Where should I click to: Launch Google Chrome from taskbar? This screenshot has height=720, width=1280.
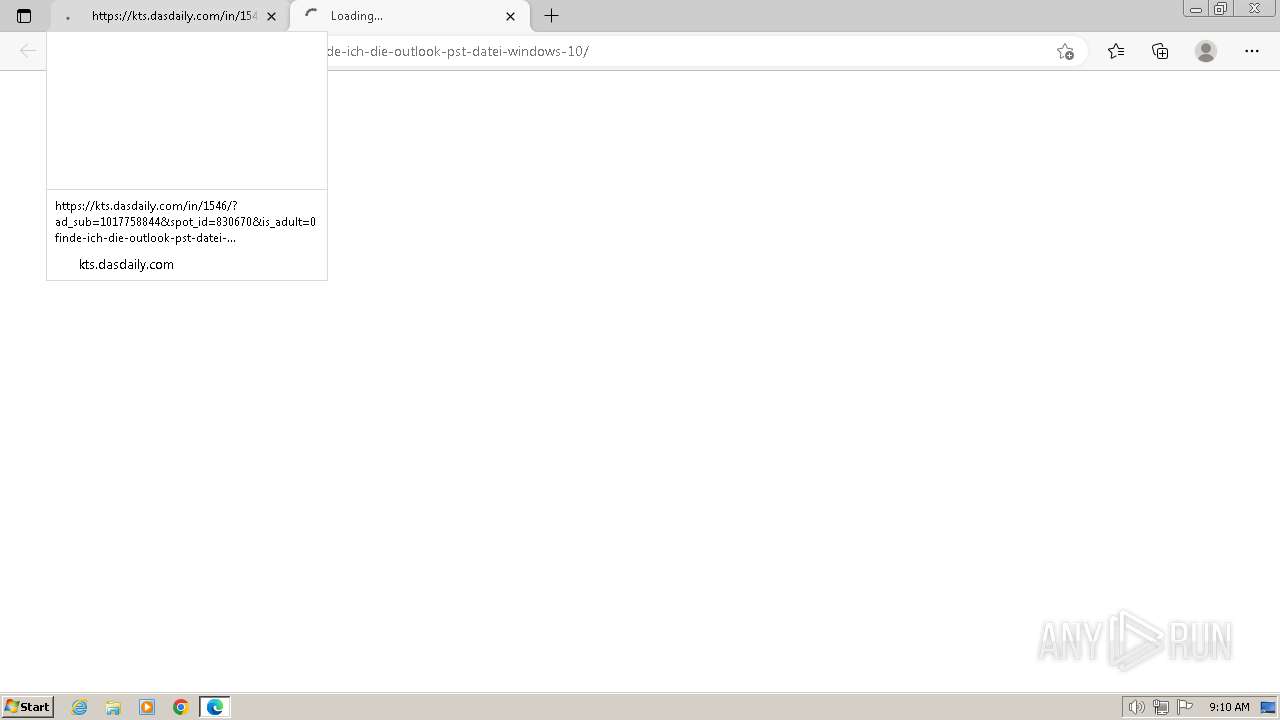pyautogui.click(x=181, y=707)
